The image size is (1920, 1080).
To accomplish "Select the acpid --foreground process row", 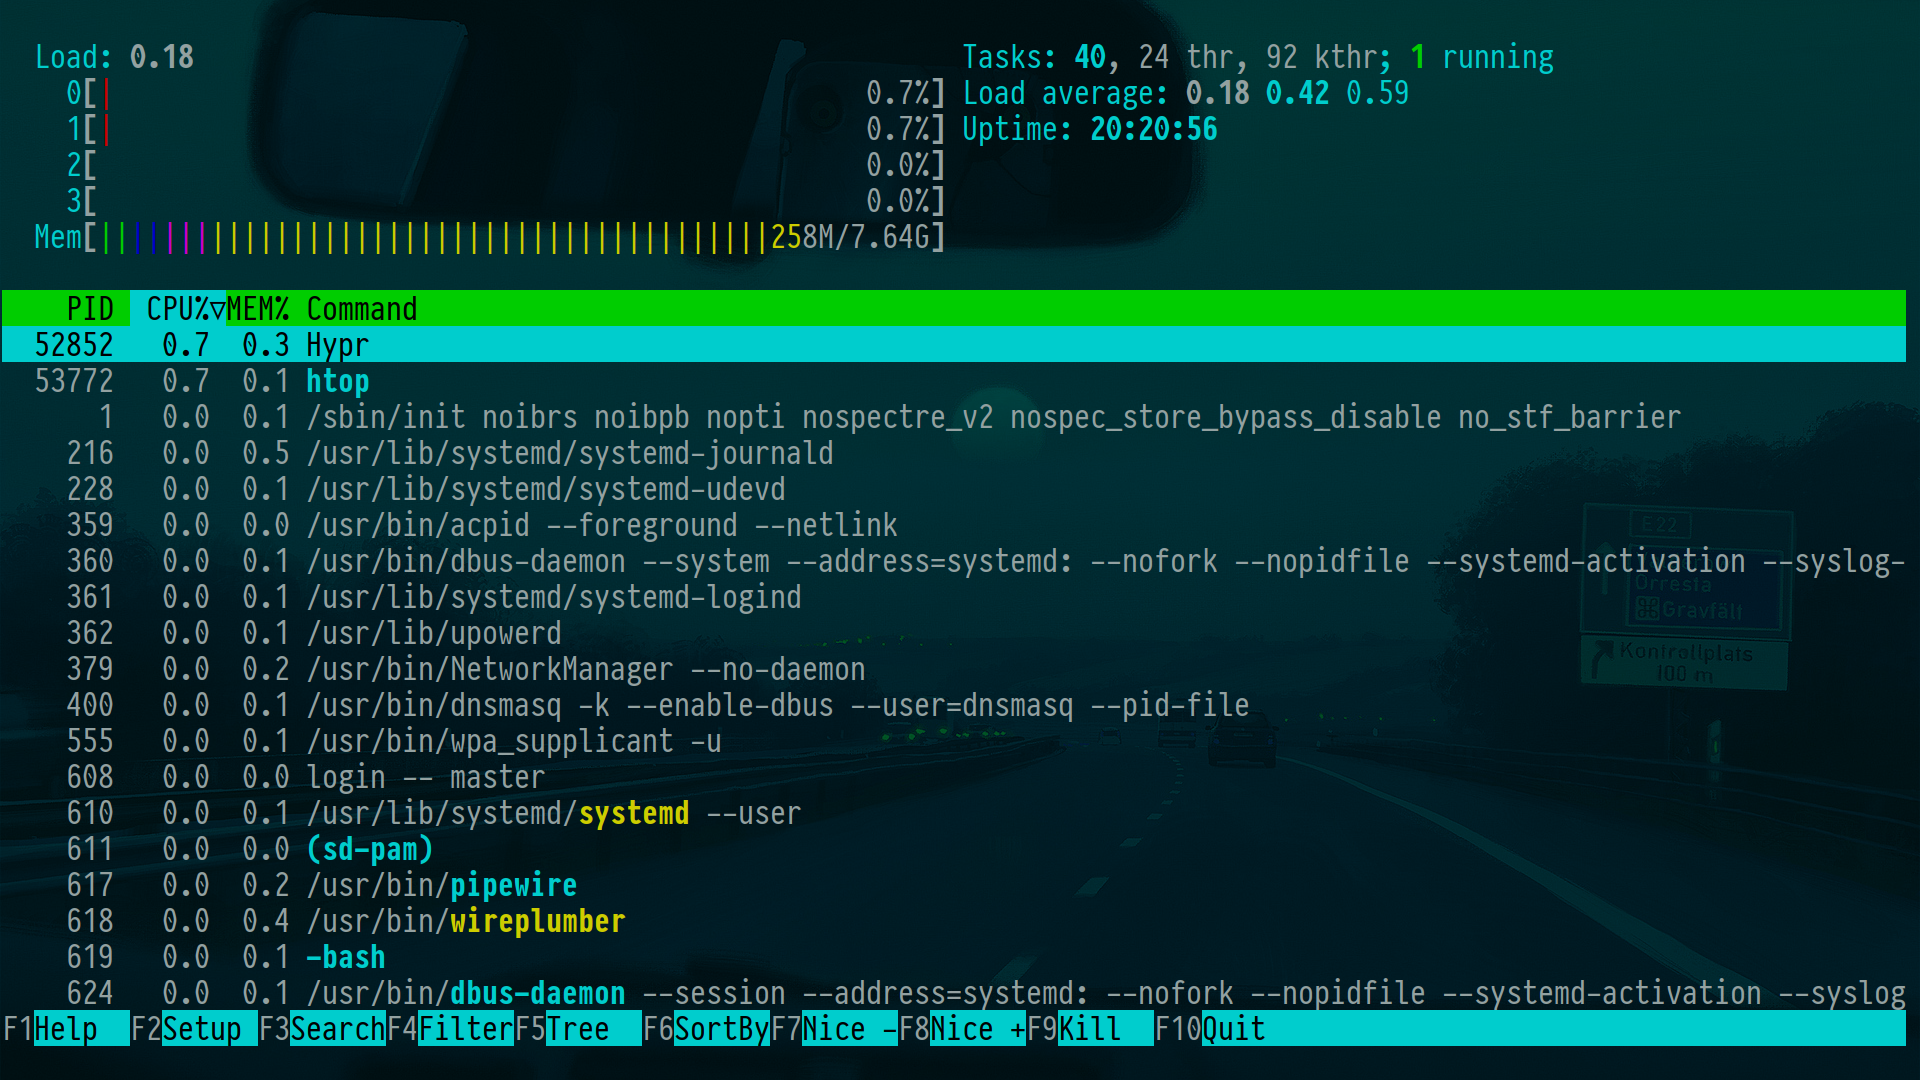I will [x=954, y=524].
